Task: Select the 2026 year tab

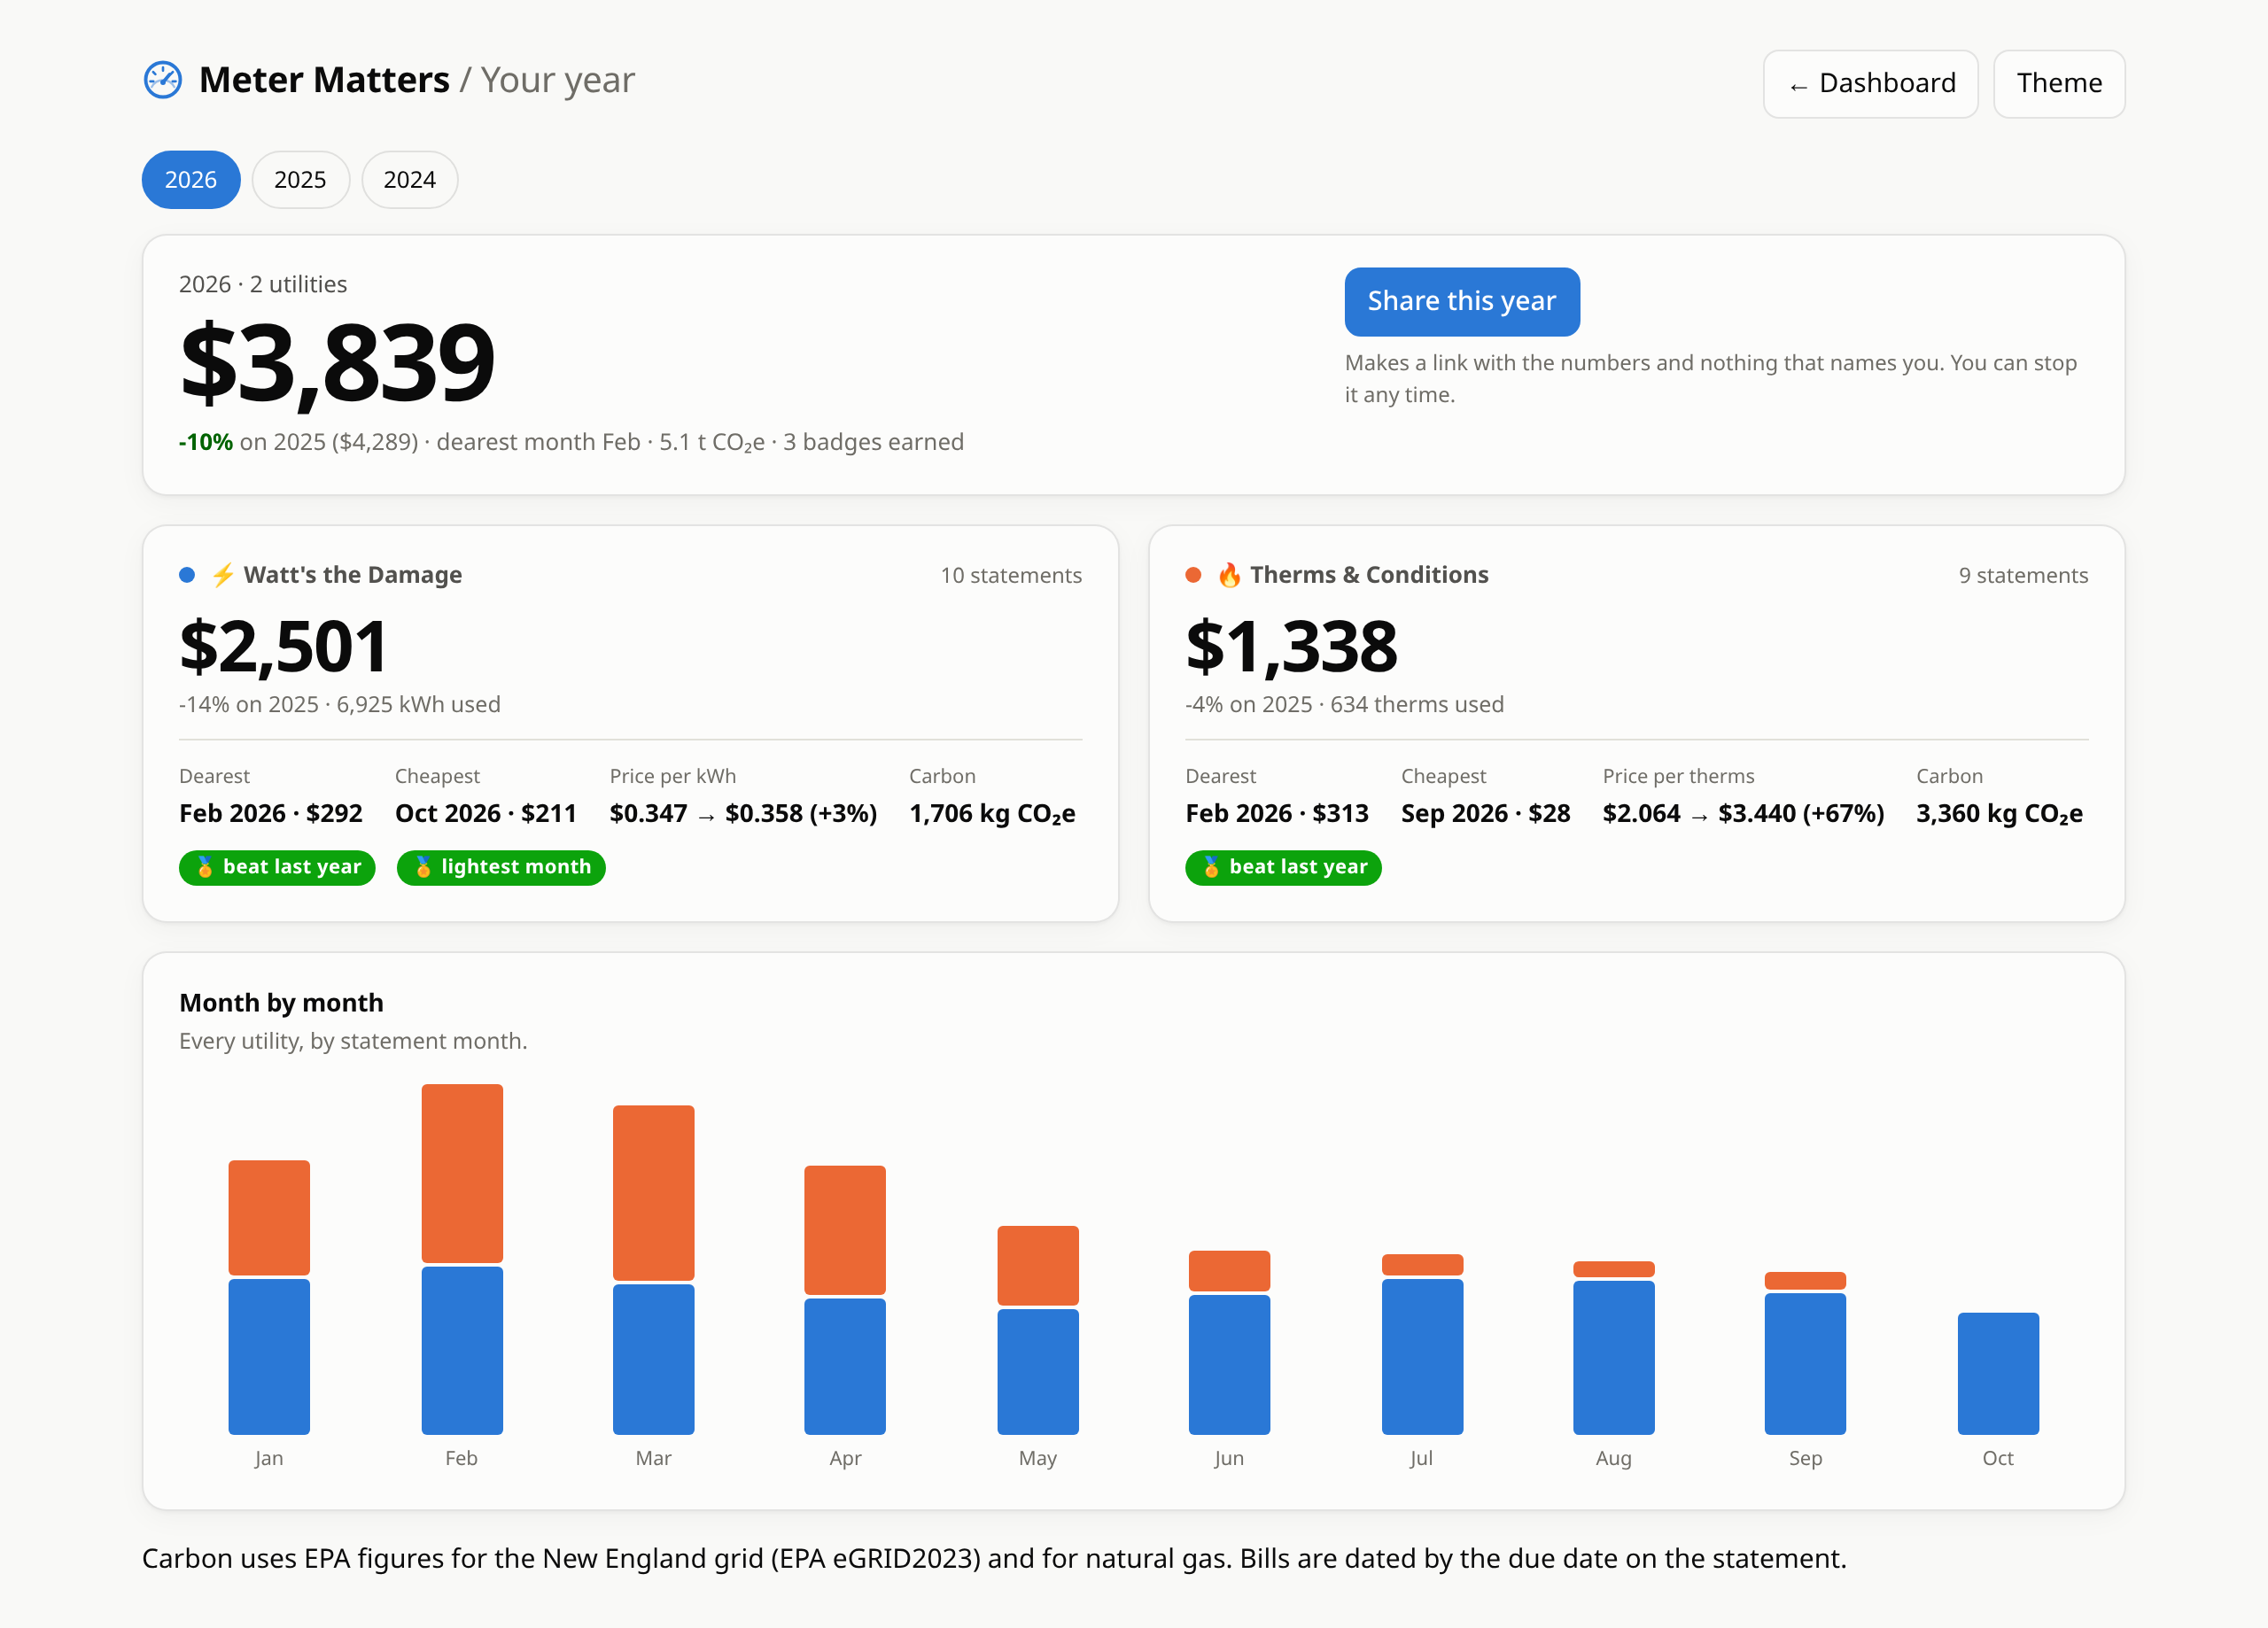Action: click(x=191, y=180)
